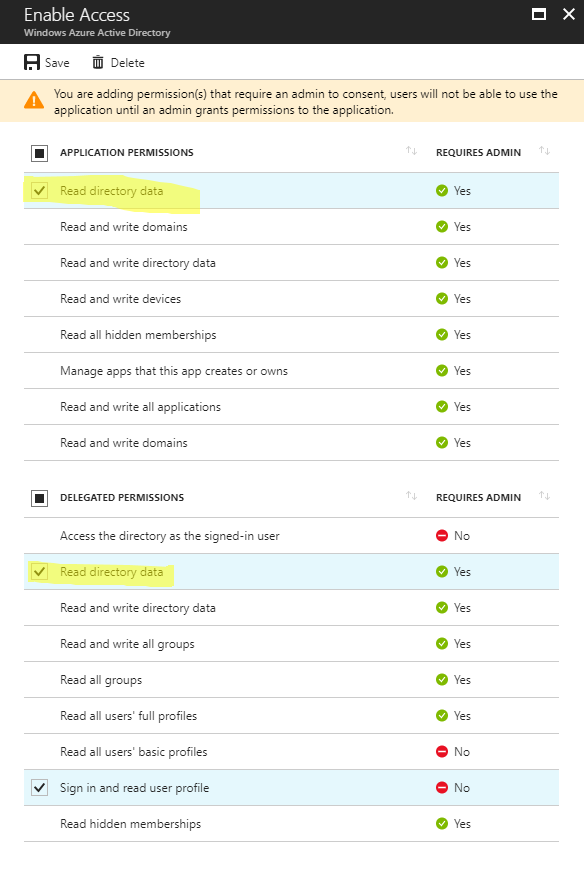
Task: Select Read and write all groups row
Action: pyautogui.click(x=291, y=644)
